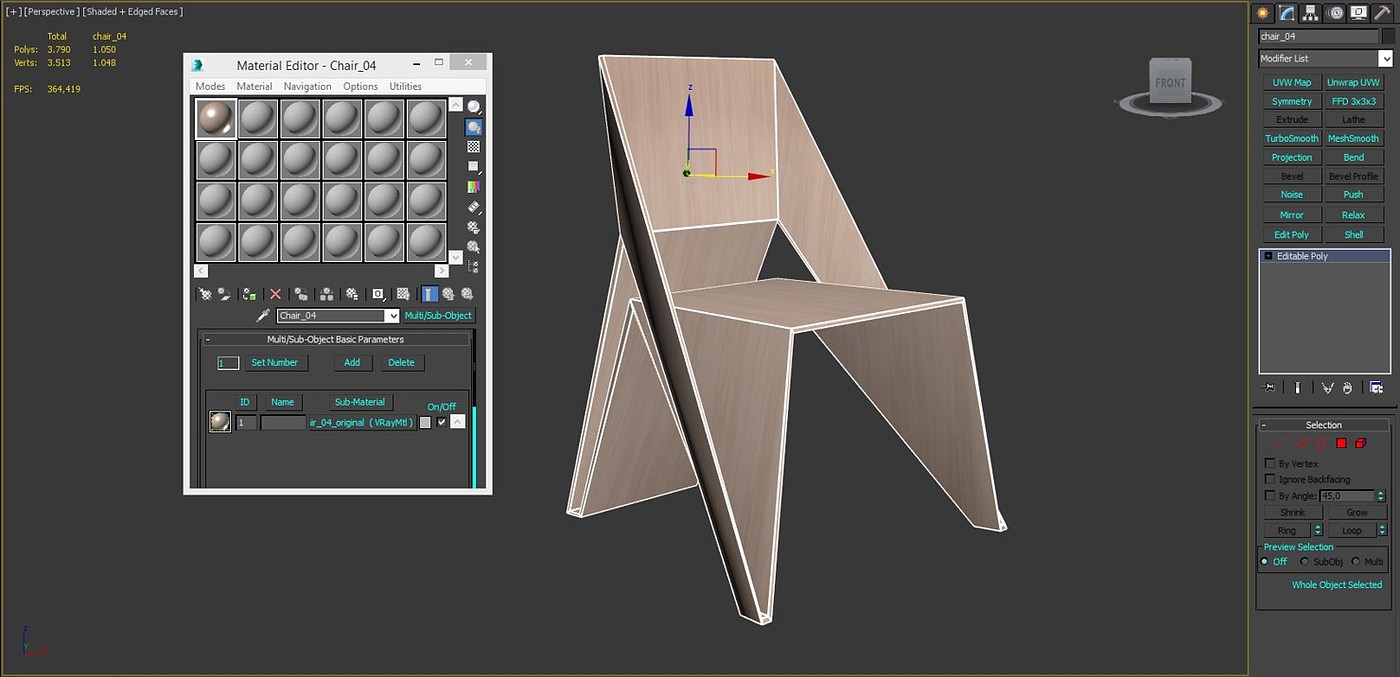Click the Set Number button
The image size is (1400, 677).
click(x=274, y=363)
